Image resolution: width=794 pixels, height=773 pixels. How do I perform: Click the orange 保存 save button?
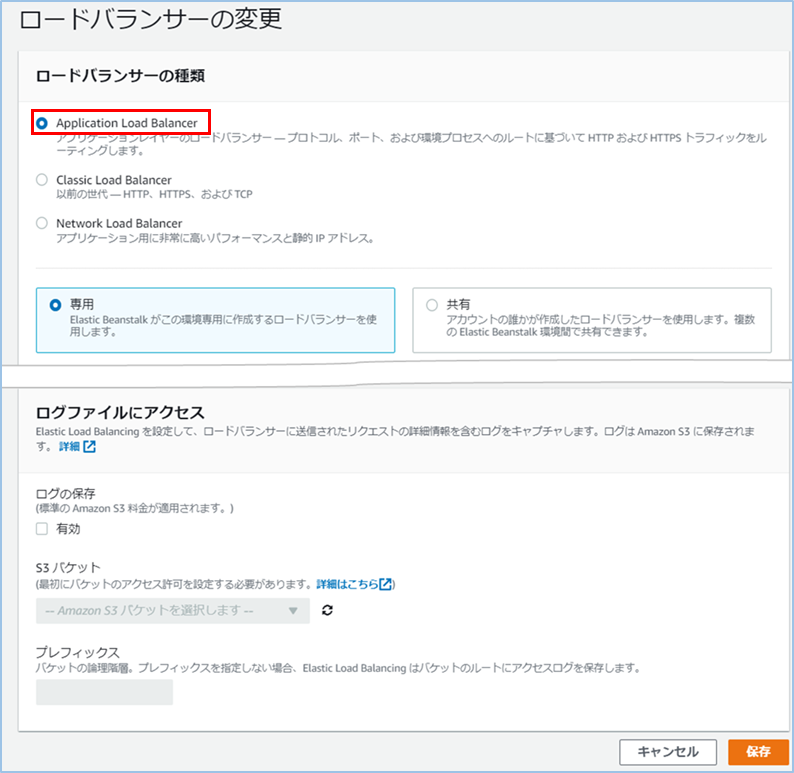click(758, 751)
